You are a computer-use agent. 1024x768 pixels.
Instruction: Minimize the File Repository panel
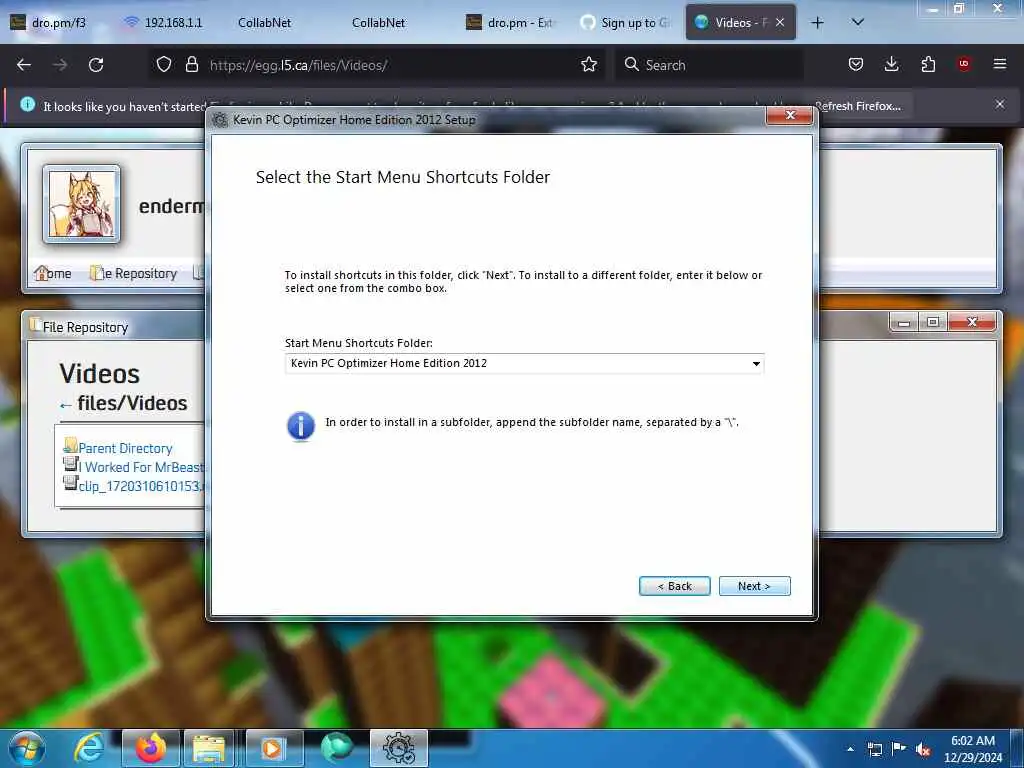[904, 322]
